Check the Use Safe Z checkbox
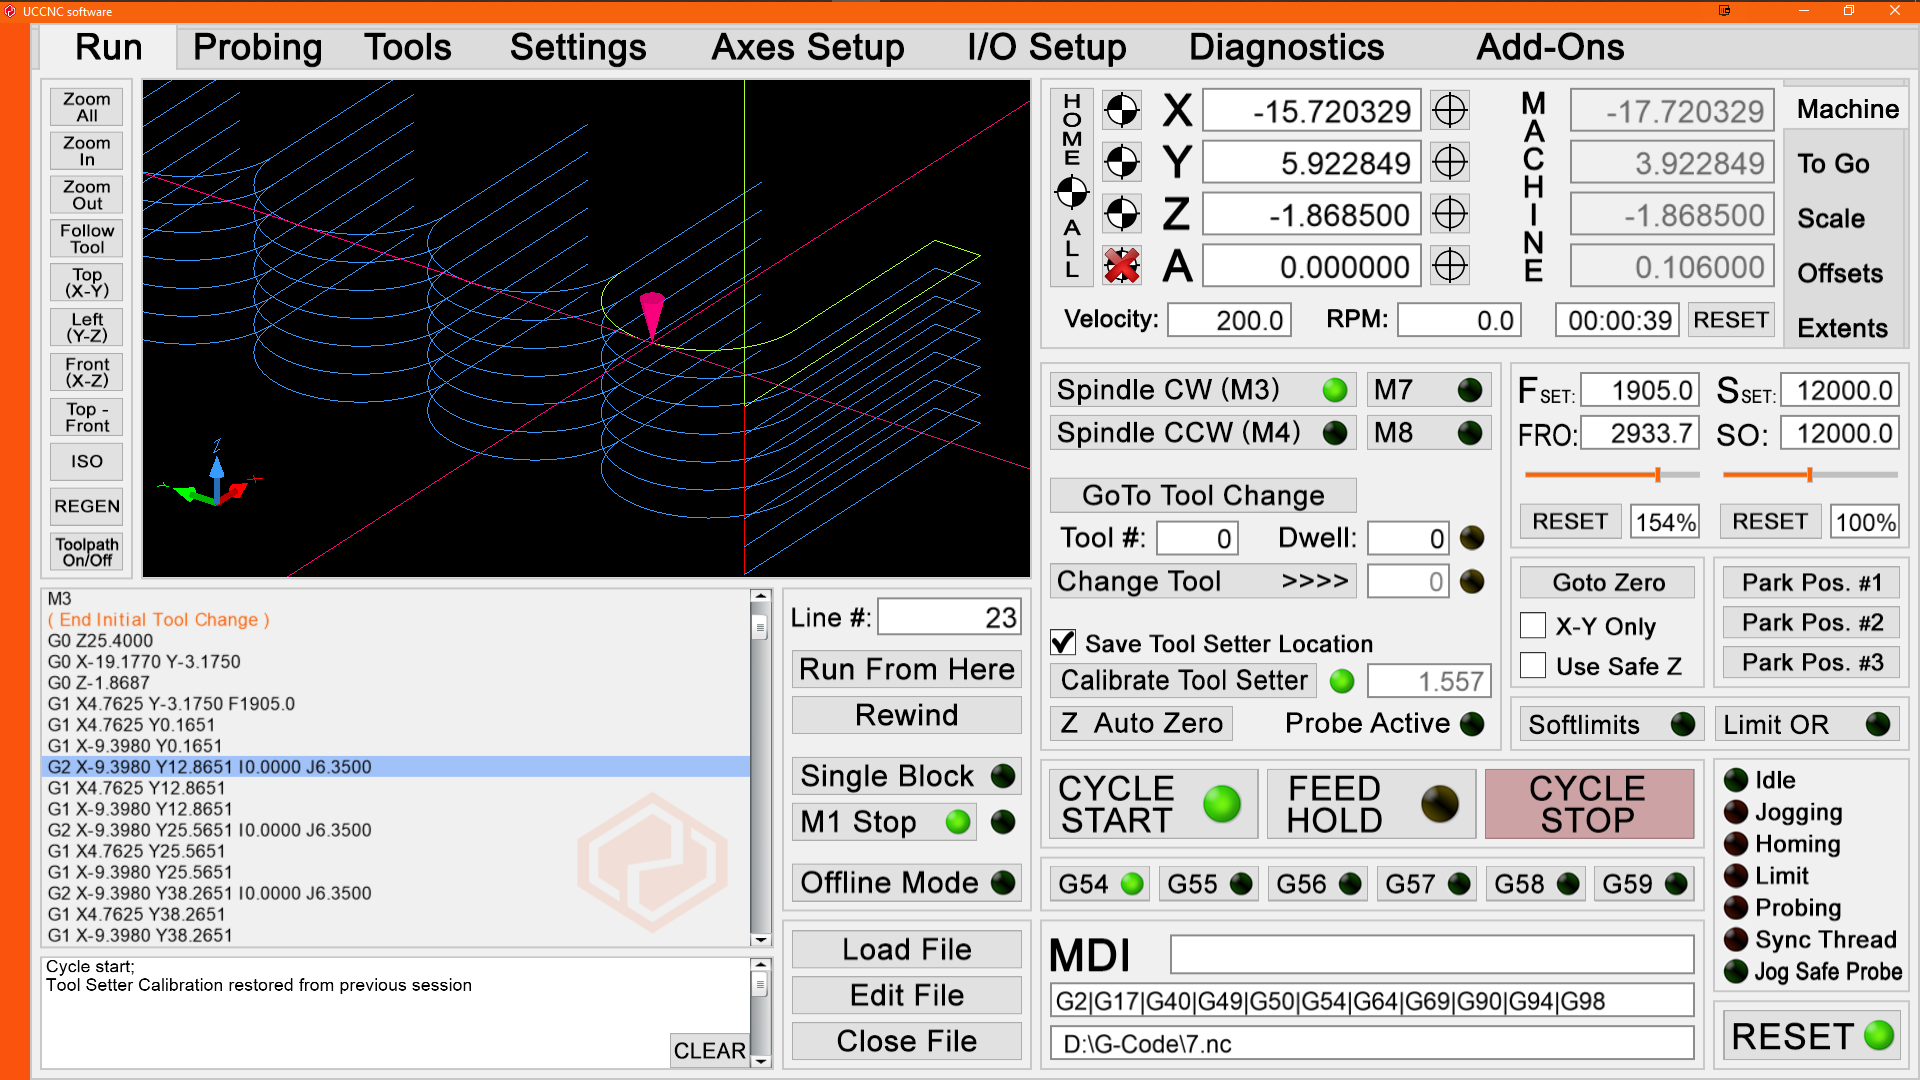This screenshot has width=1920, height=1080. [x=1533, y=666]
